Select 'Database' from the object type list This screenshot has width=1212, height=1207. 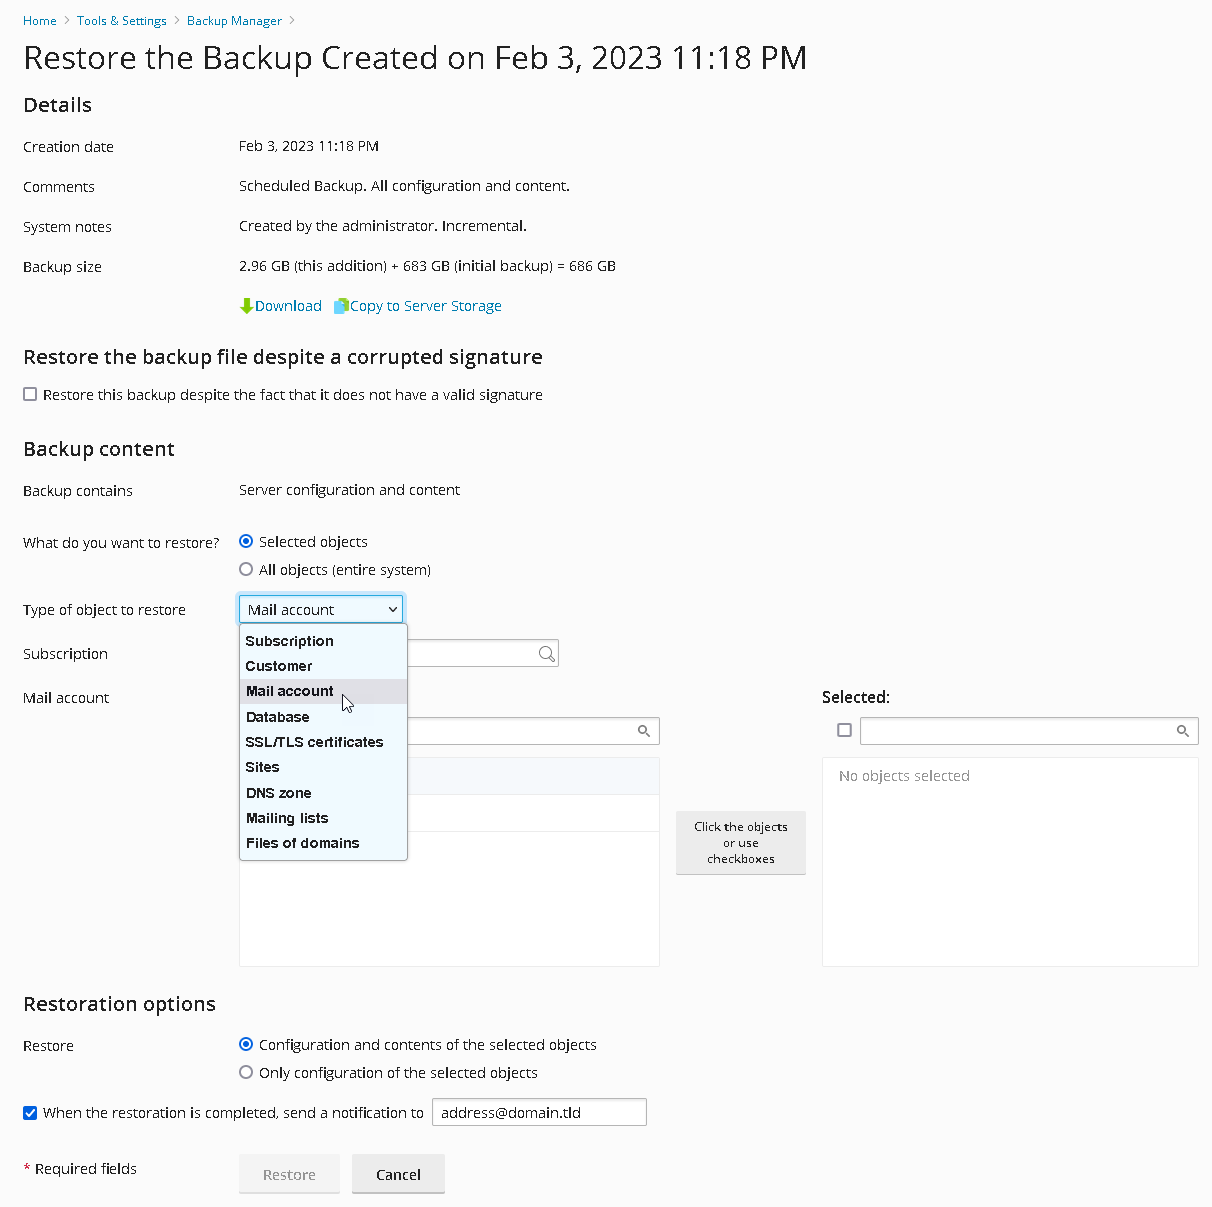coord(277,716)
